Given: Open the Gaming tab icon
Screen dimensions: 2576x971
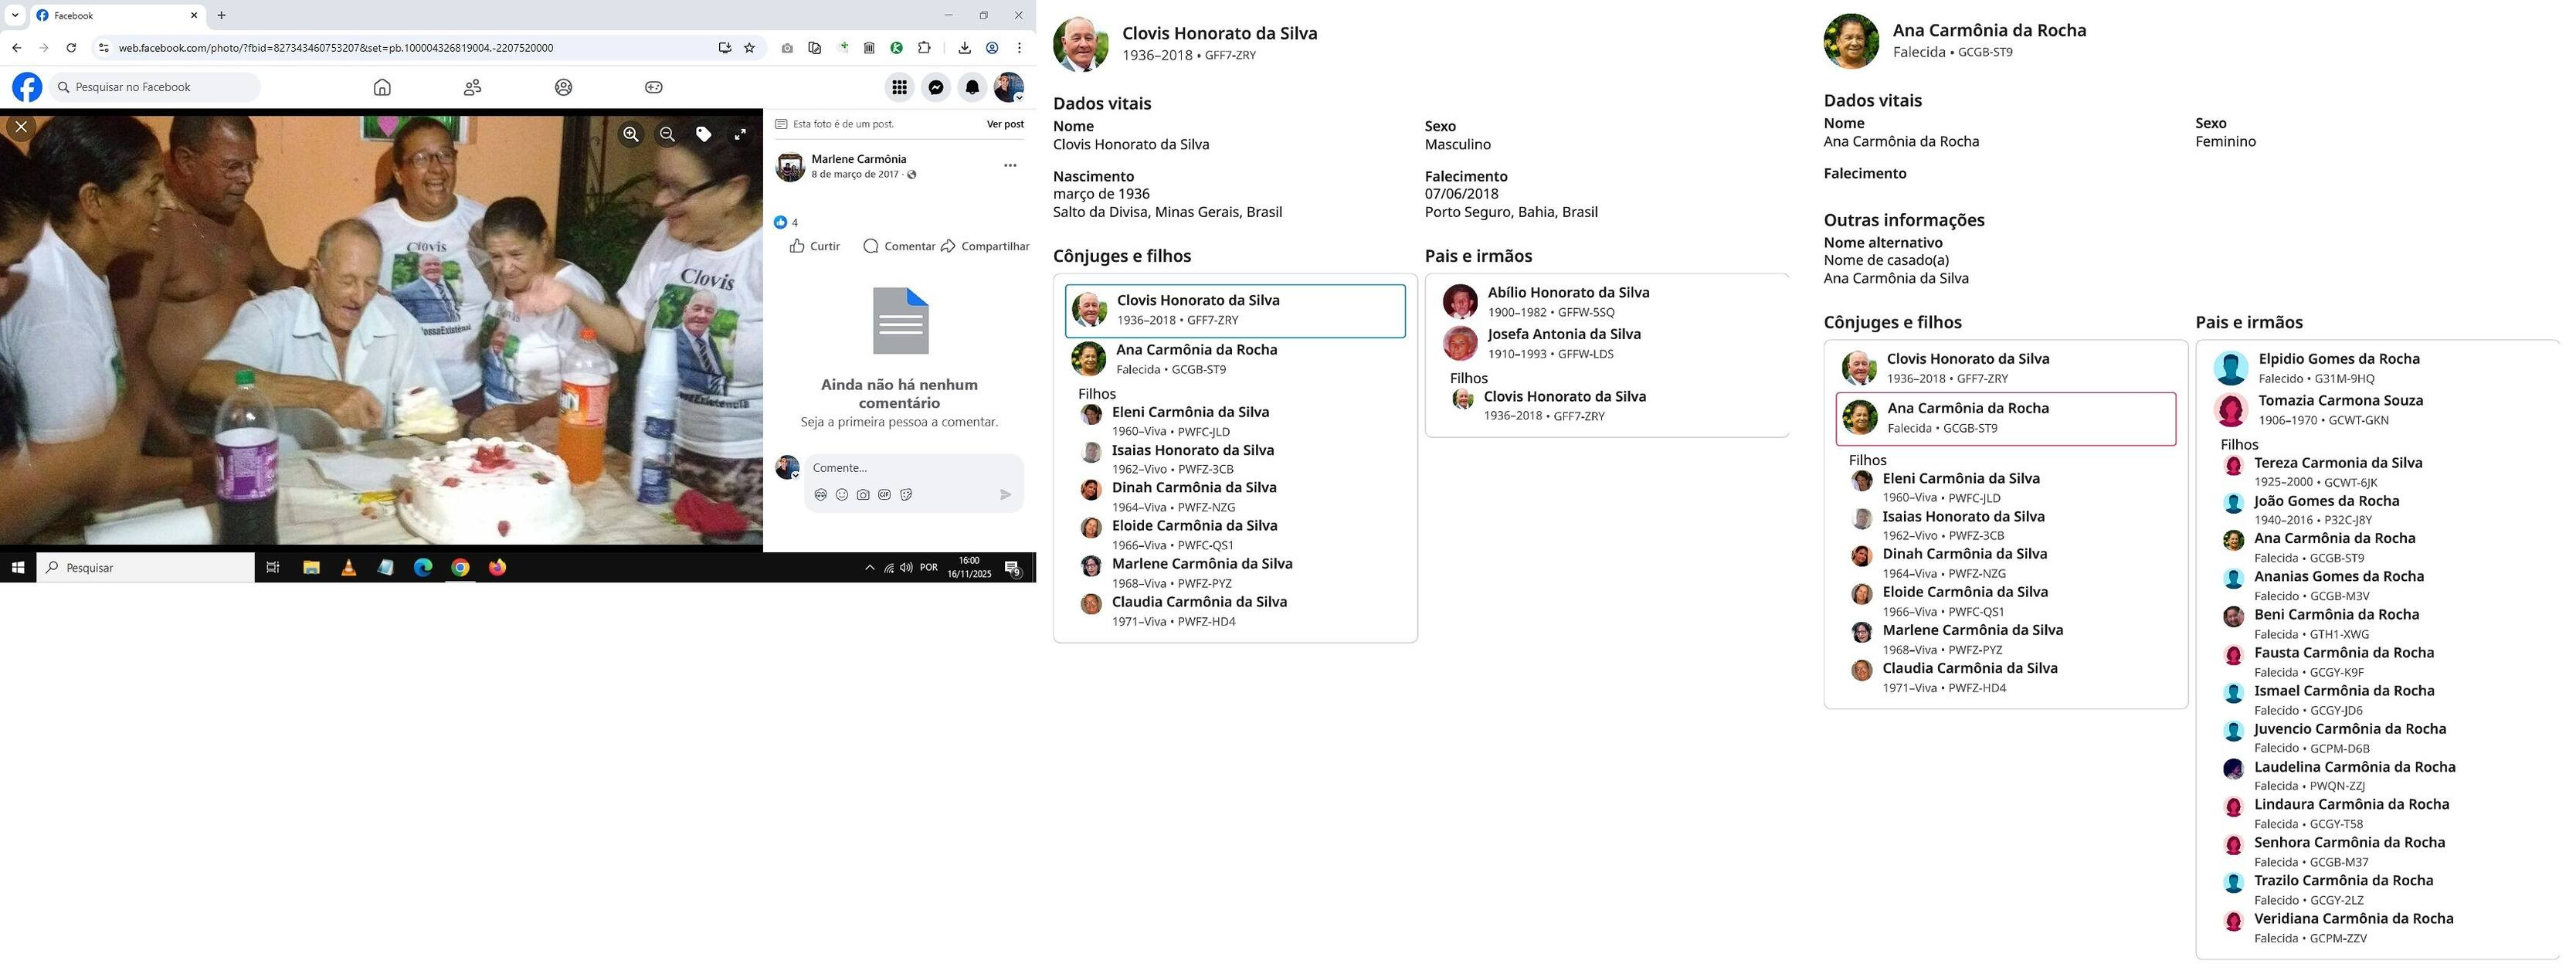Looking at the screenshot, I should 654,87.
